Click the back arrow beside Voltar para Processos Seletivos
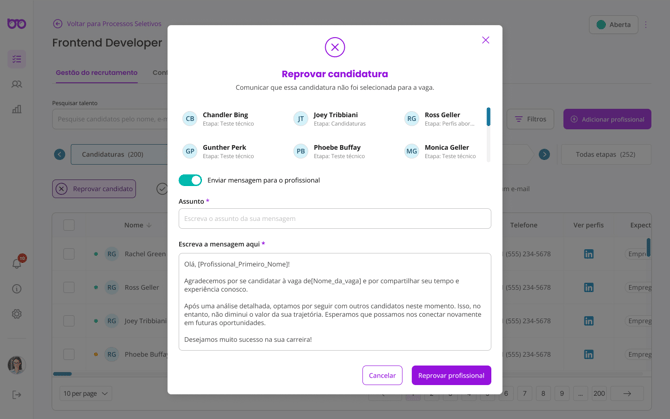The height and width of the screenshot is (419, 670). [58, 24]
